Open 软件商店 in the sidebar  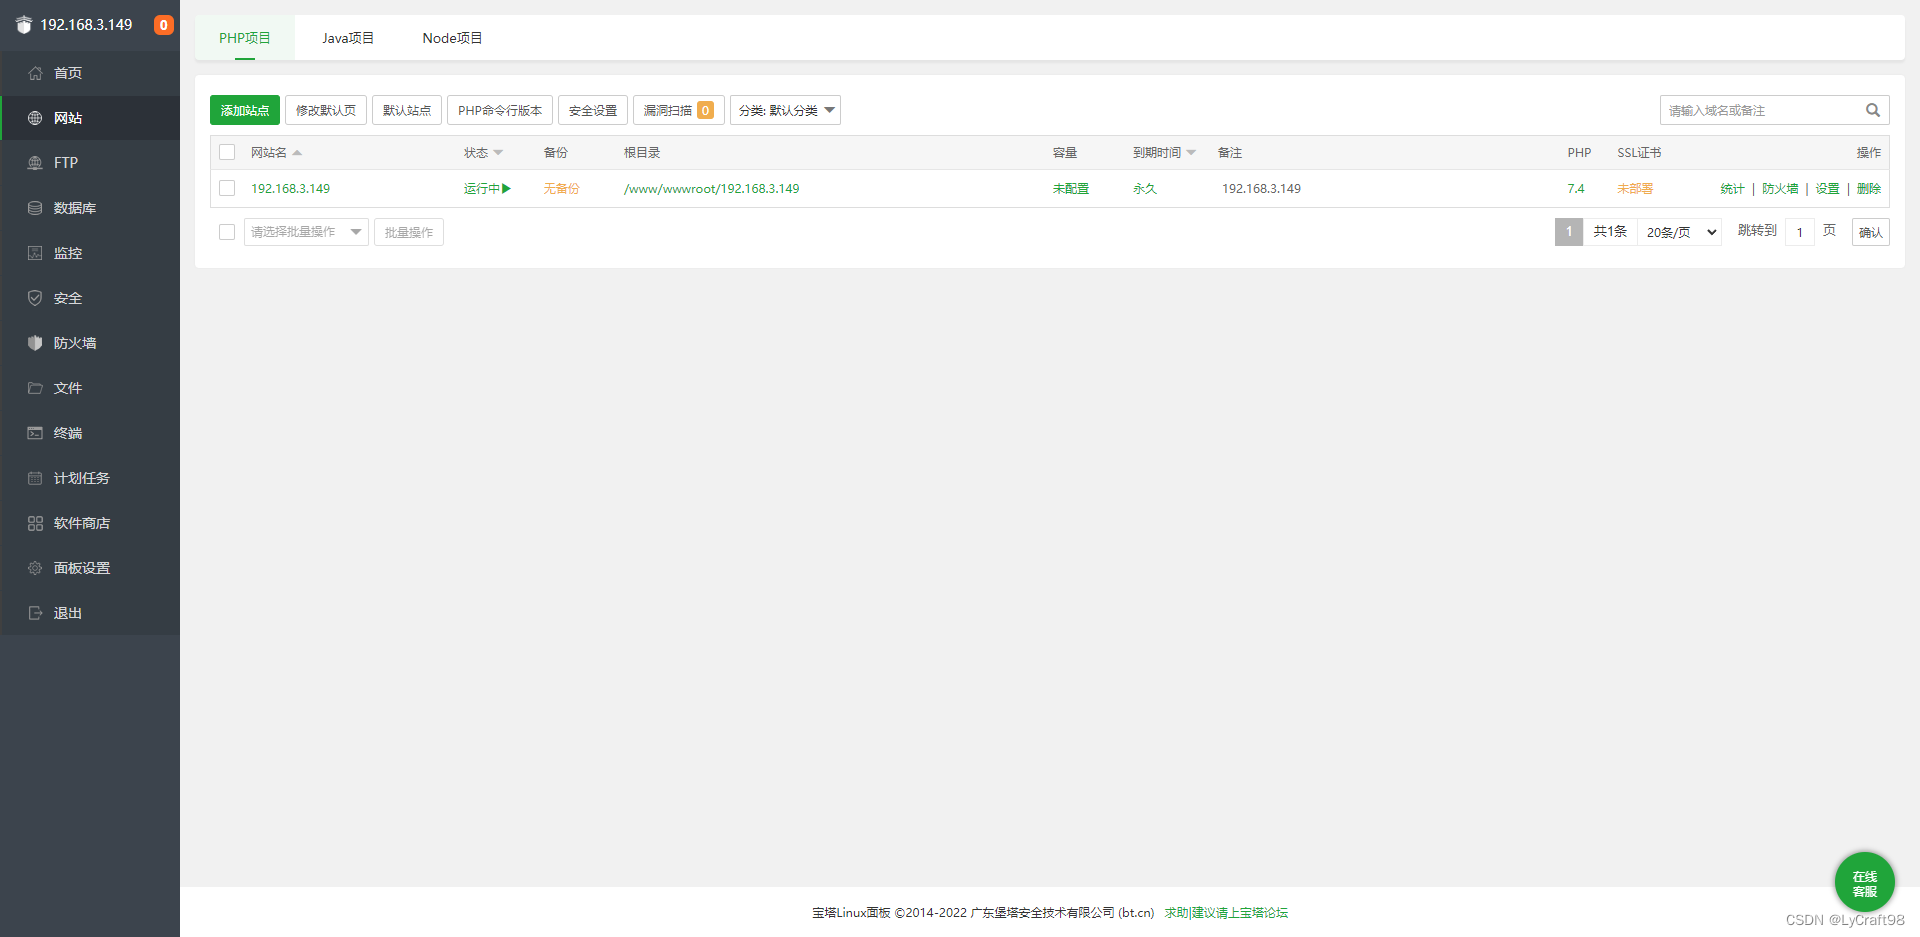tap(90, 523)
